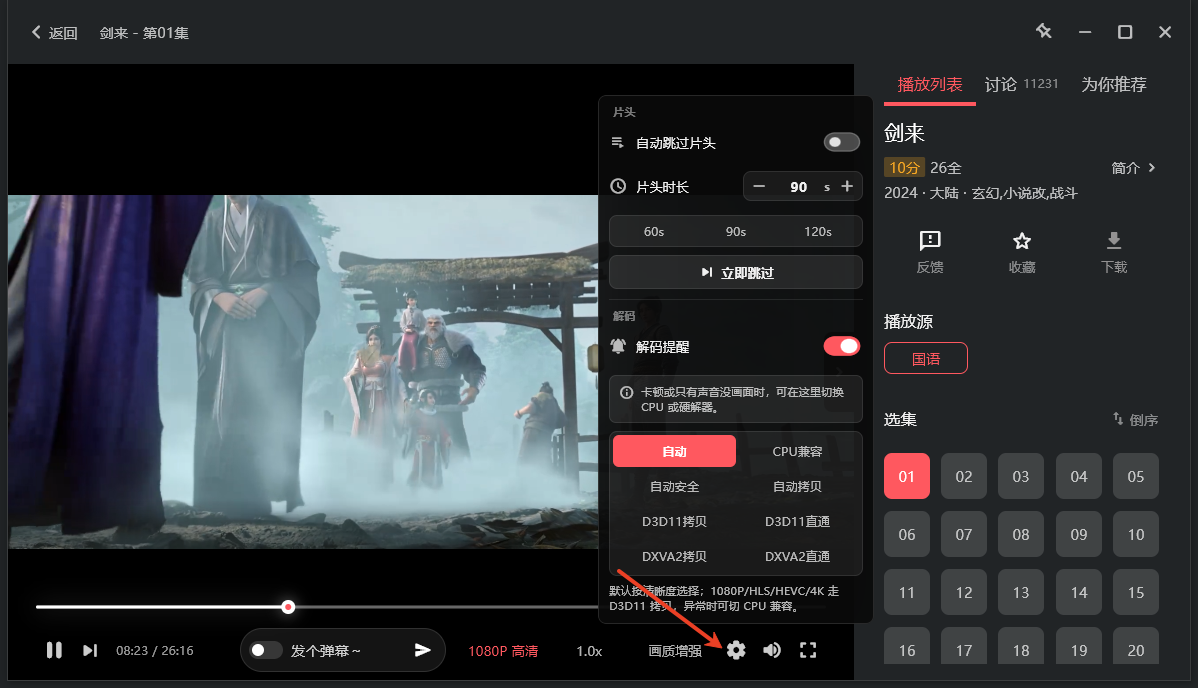Play episode 08
The width and height of the screenshot is (1198, 688).
point(1021,534)
